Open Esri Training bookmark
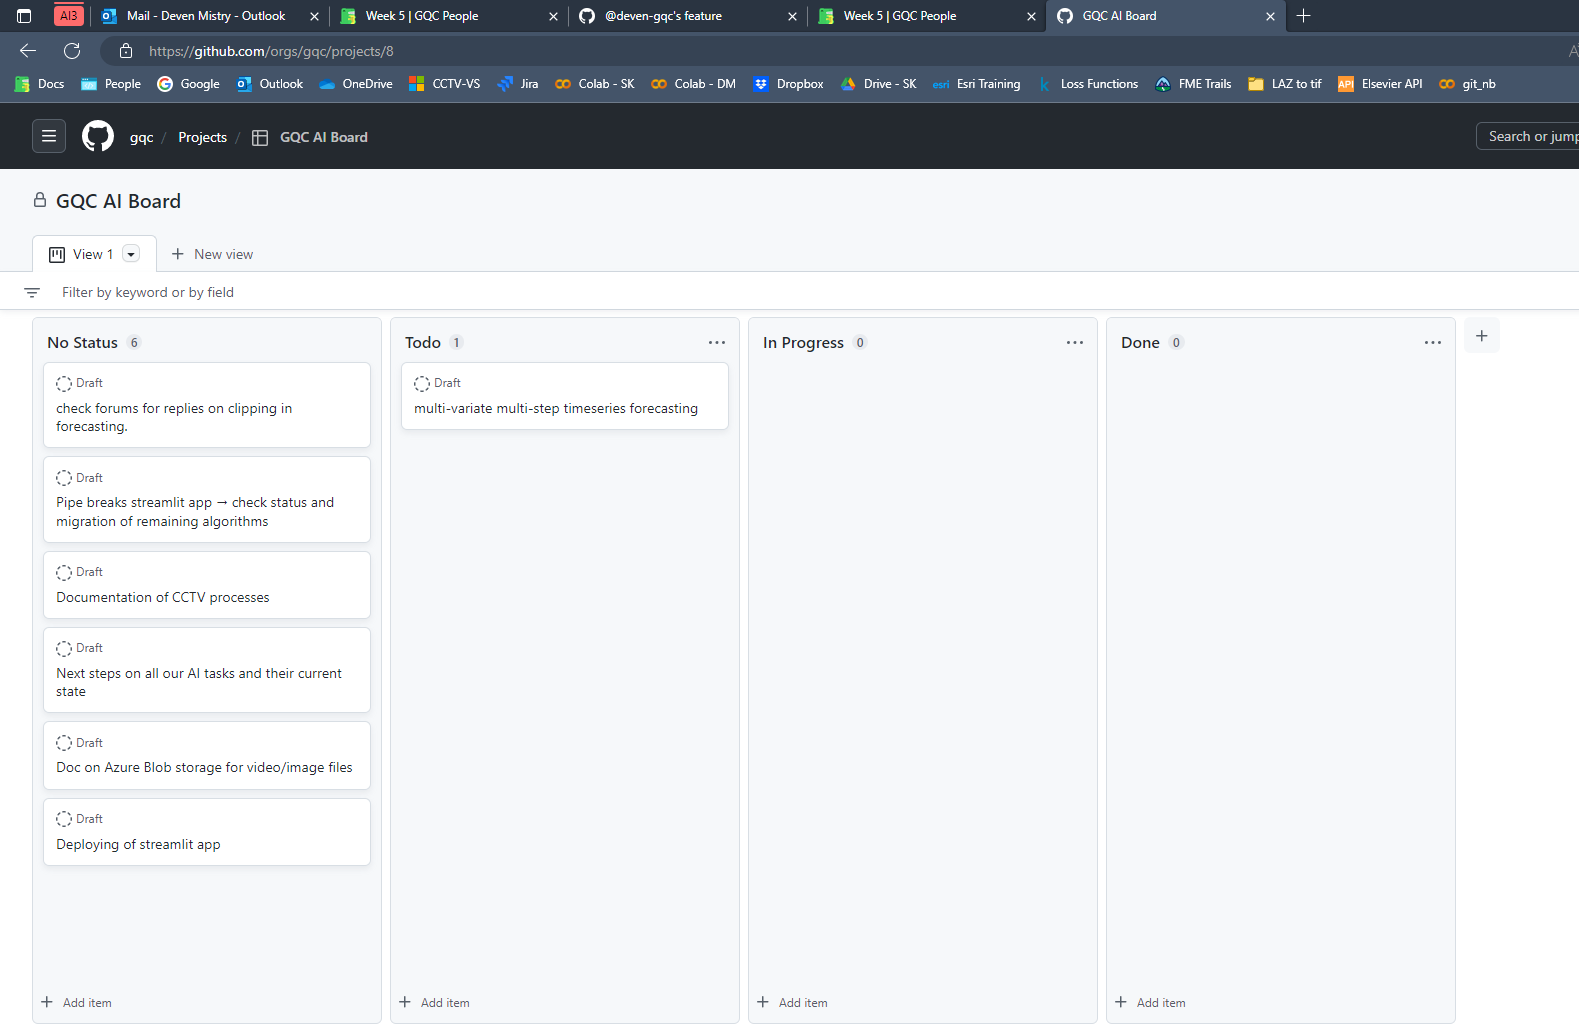 (x=977, y=84)
